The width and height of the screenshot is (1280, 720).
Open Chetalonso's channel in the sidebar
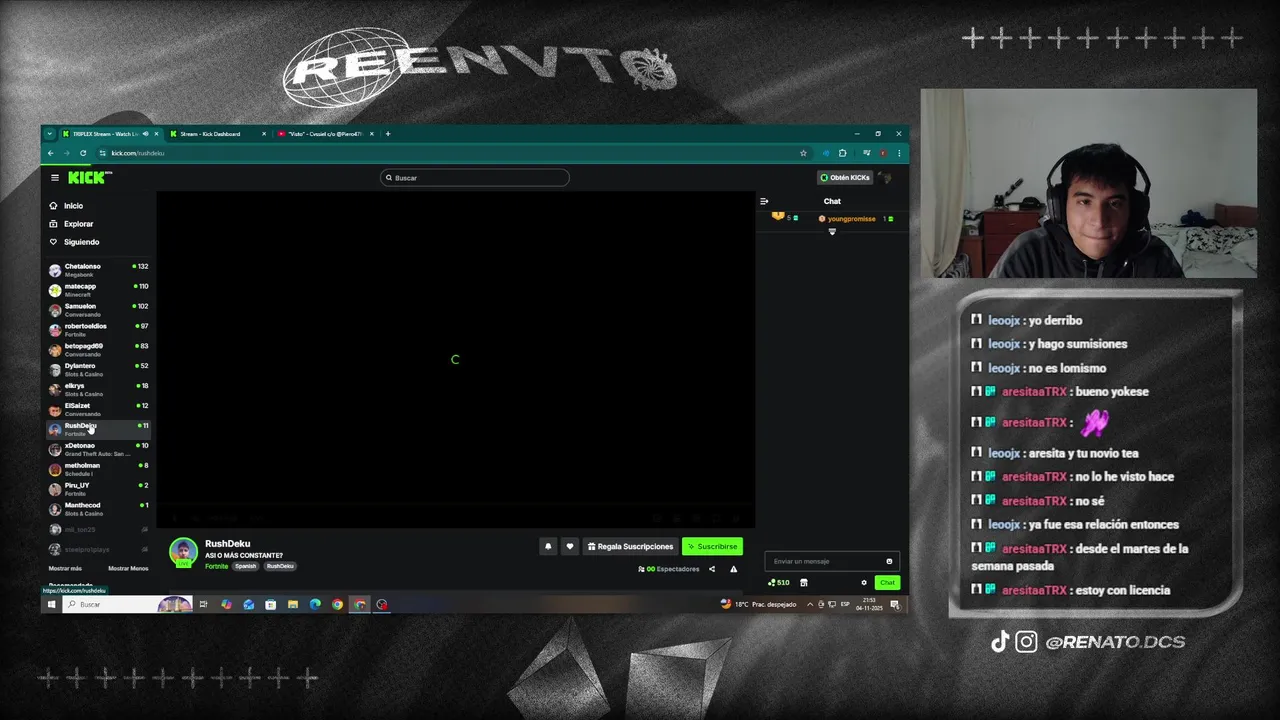coord(98,269)
